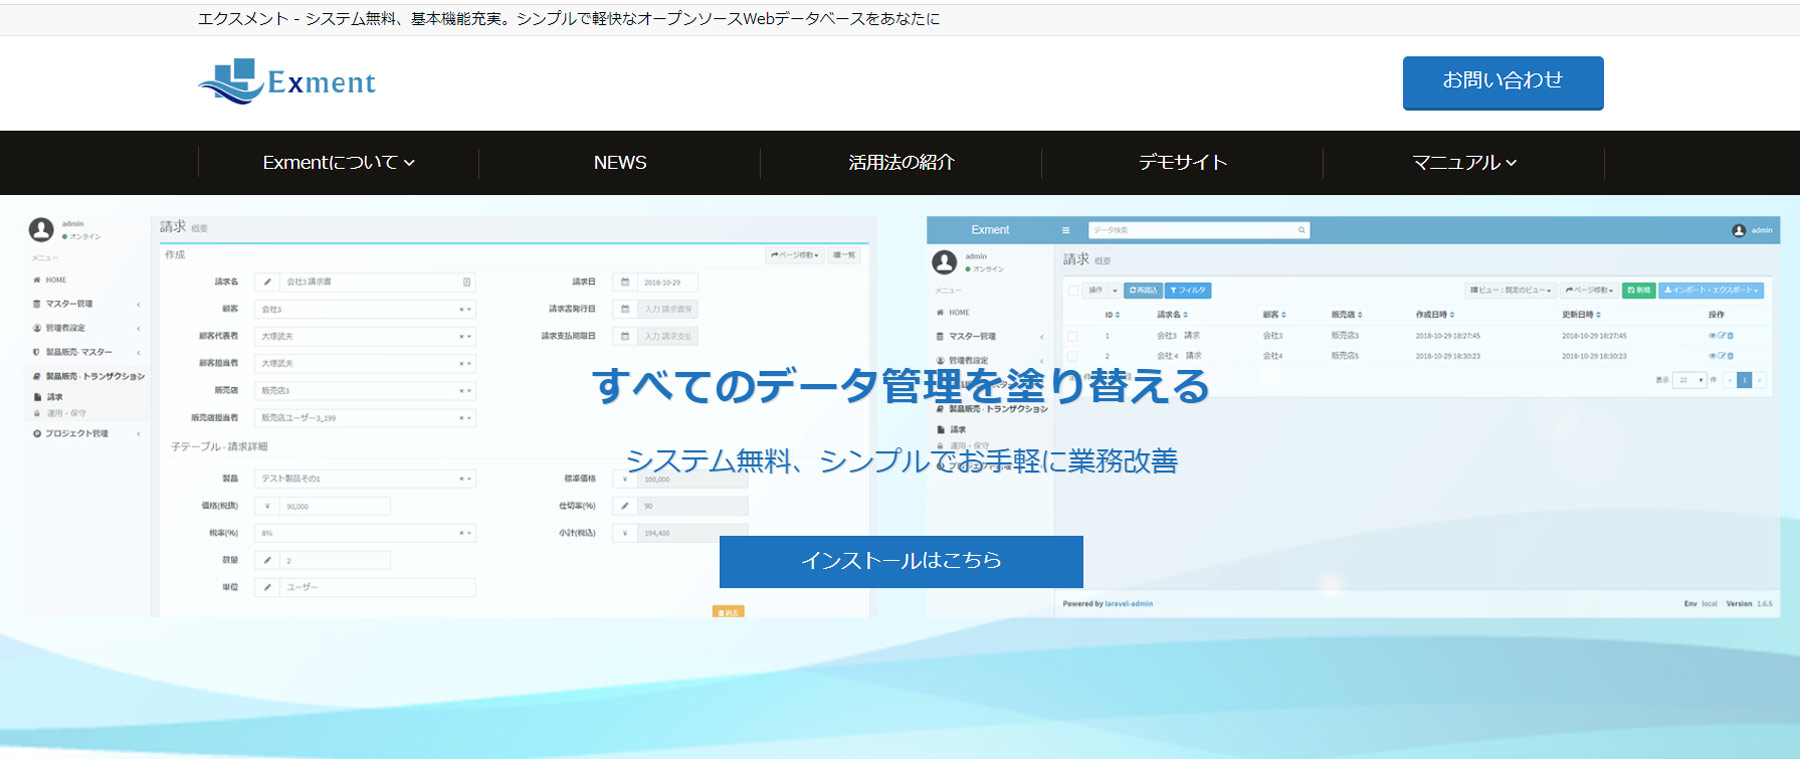Screen dimensions: 1800x759
Task: Toggle select-all checkbox in right preview table
Action: (x=1073, y=290)
